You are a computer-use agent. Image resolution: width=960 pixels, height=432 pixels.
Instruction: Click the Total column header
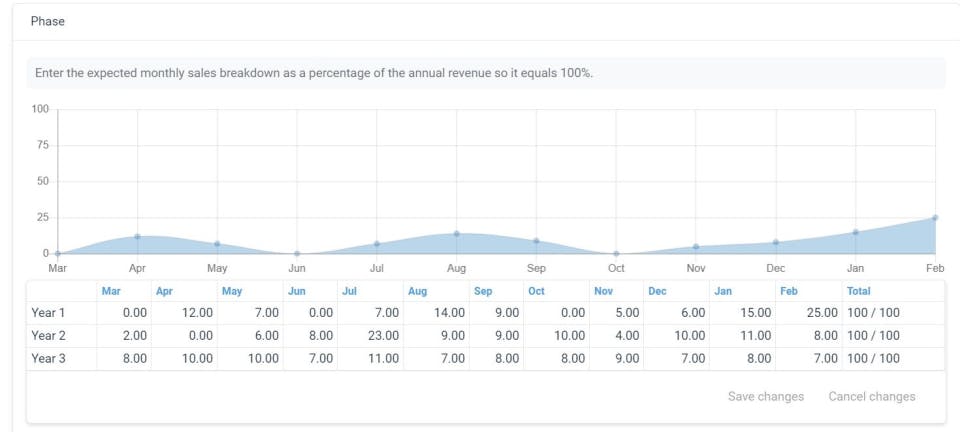pos(858,291)
